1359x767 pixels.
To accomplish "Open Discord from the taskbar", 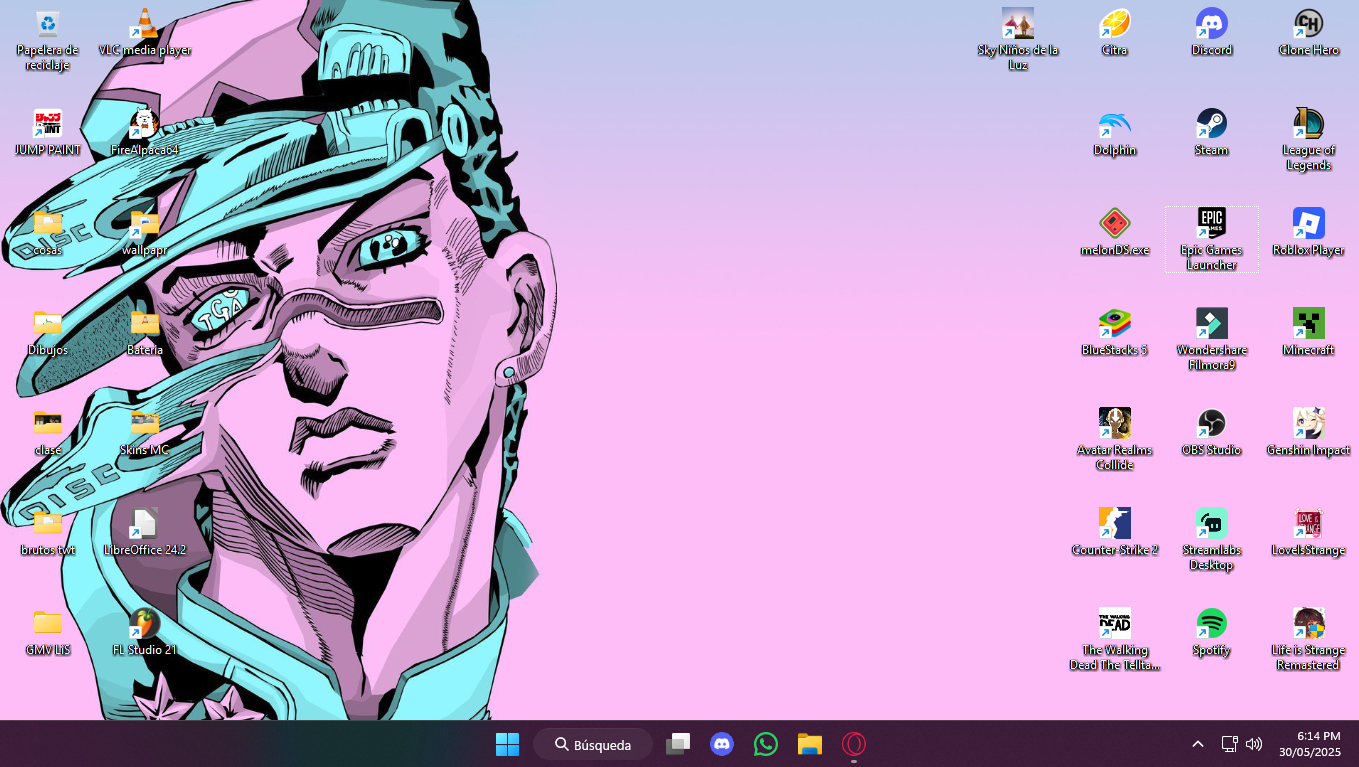I will point(722,744).
